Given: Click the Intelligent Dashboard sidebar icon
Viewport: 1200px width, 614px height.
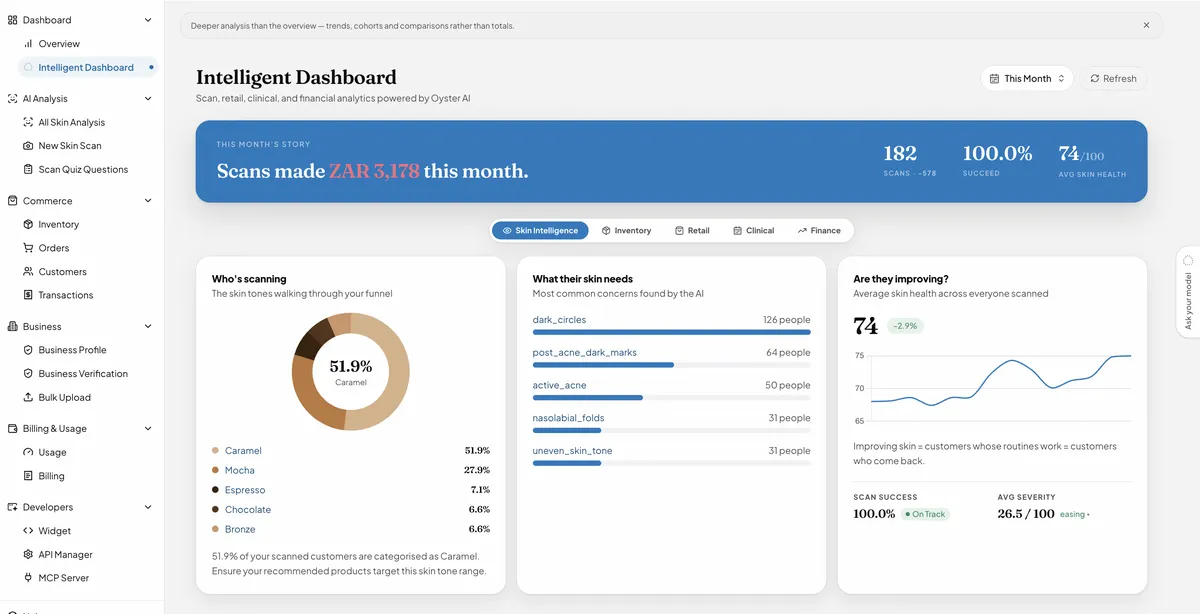Looking at the screenshot, I should 28,68.
